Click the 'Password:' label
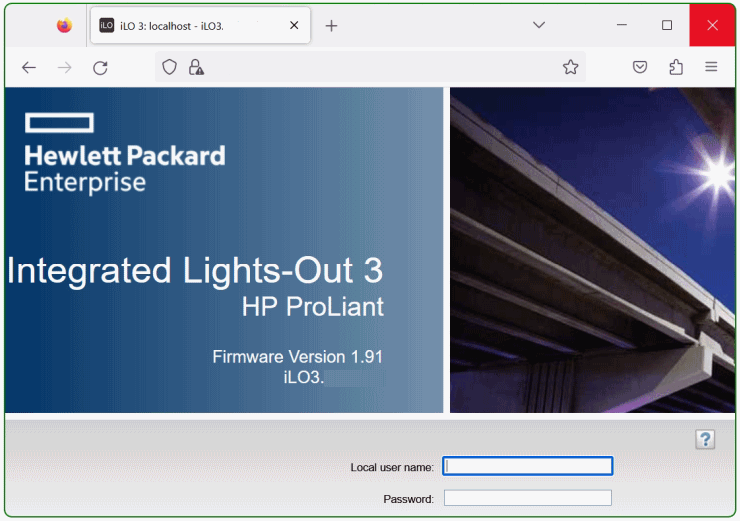Viewport: 740px width, 521px height. tap(408, 499)
